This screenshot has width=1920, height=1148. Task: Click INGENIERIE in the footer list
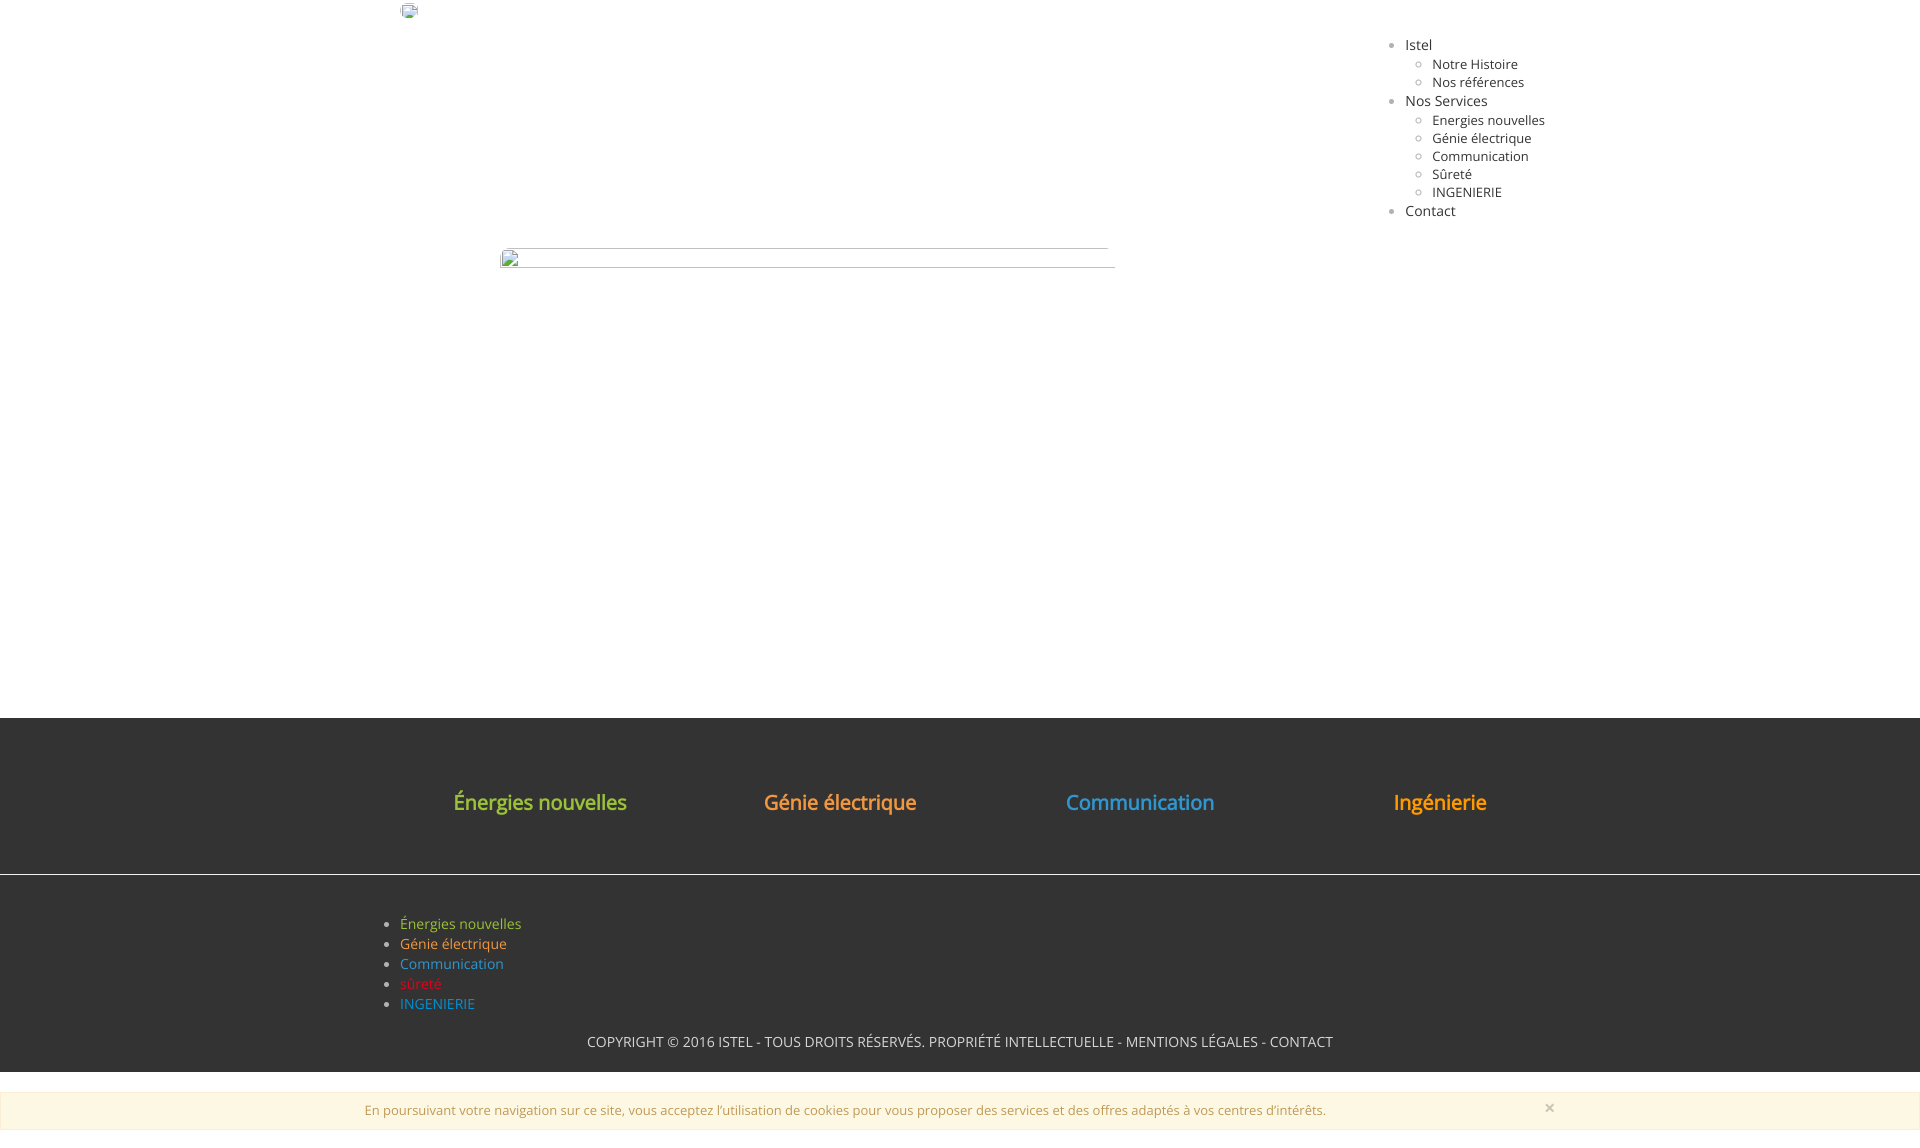coord(437,1004)
